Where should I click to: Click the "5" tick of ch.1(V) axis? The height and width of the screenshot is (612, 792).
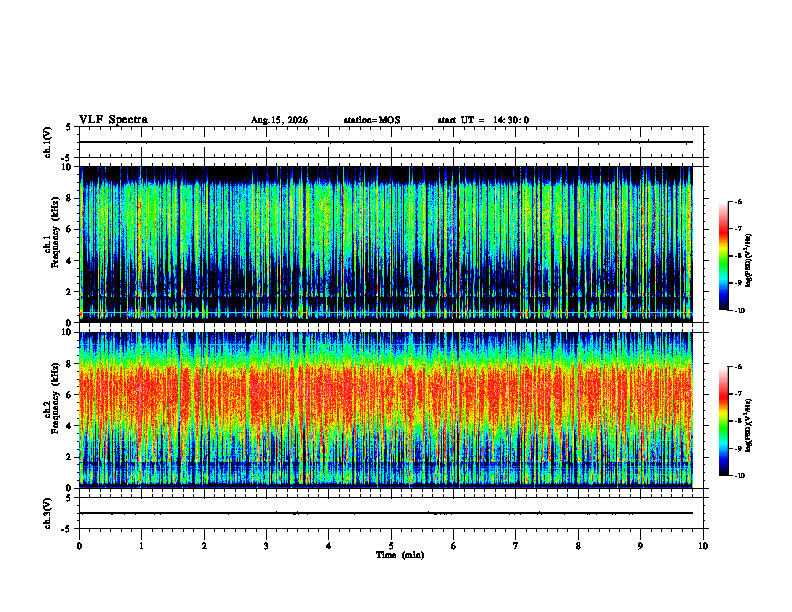68,127
